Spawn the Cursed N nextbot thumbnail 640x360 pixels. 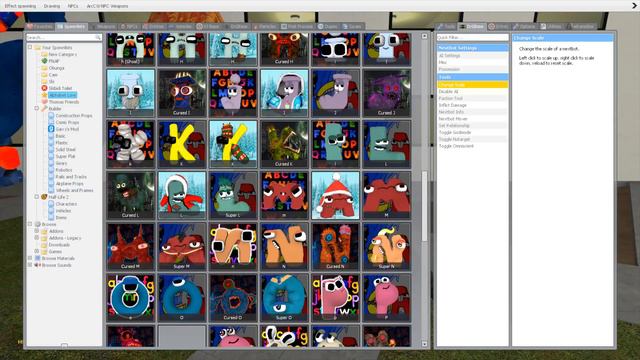336,246
